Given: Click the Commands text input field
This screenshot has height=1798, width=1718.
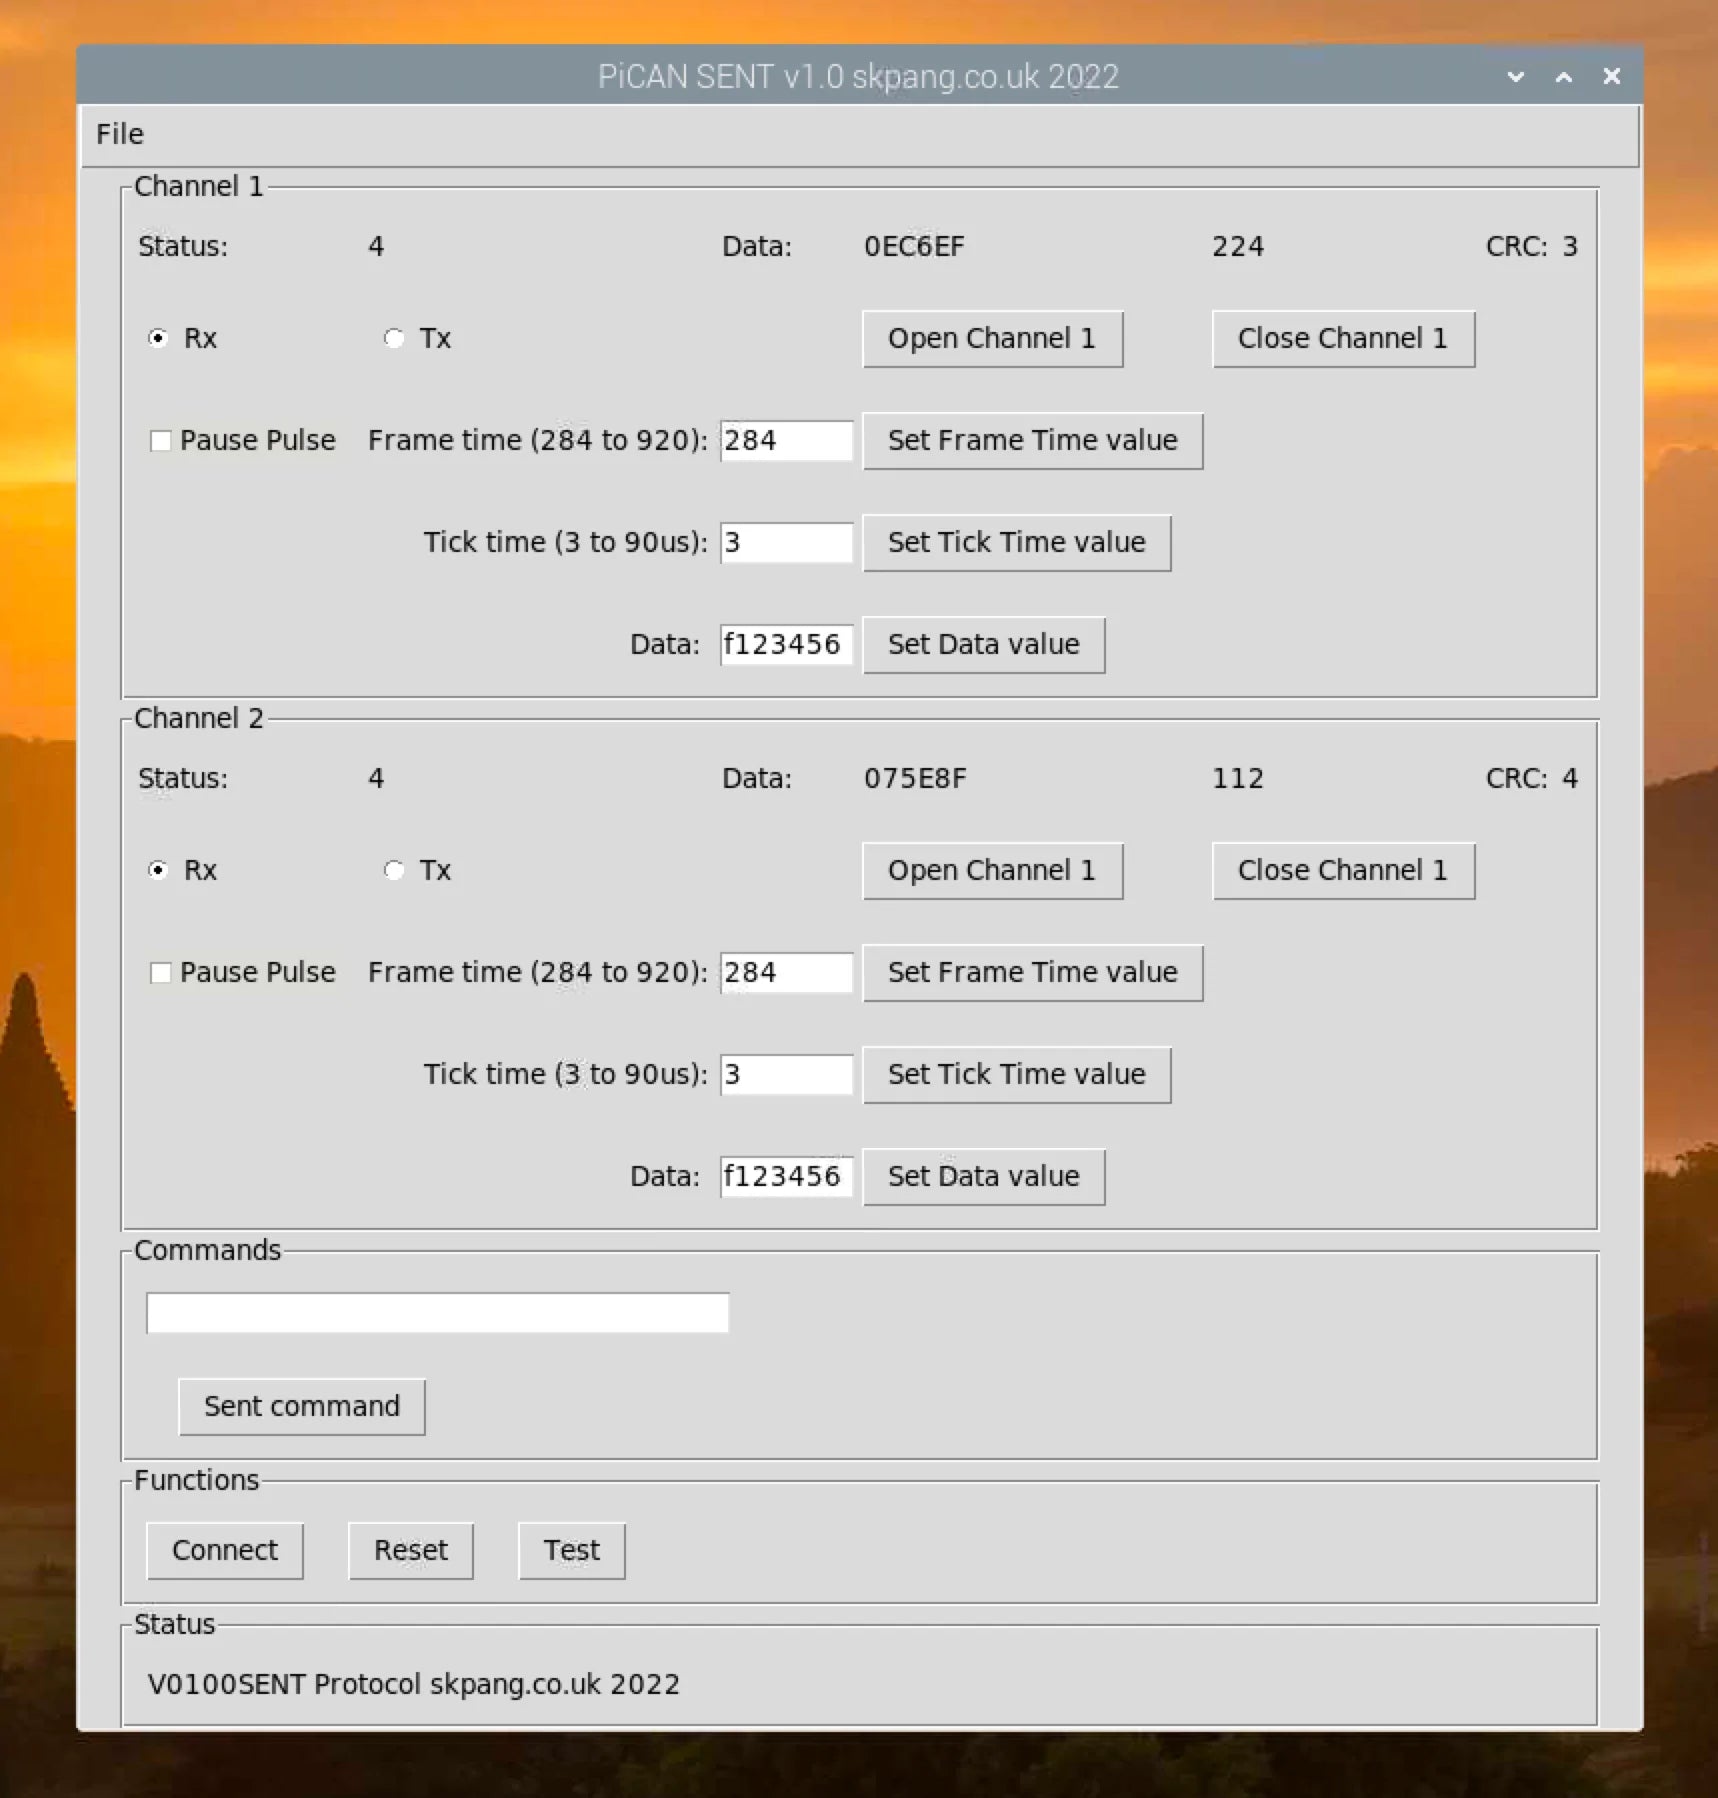Looking at the screenshot, I should click(x=437, y=1311).
